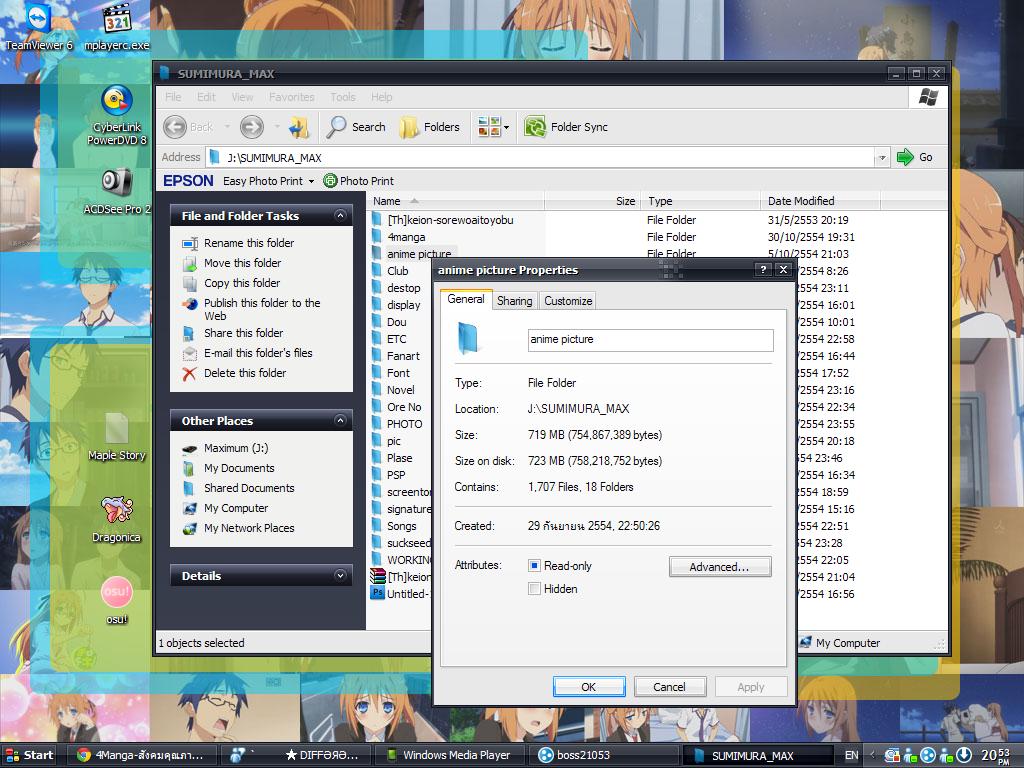
Task: Go up one folder level icon
Action: pos(299,127)
